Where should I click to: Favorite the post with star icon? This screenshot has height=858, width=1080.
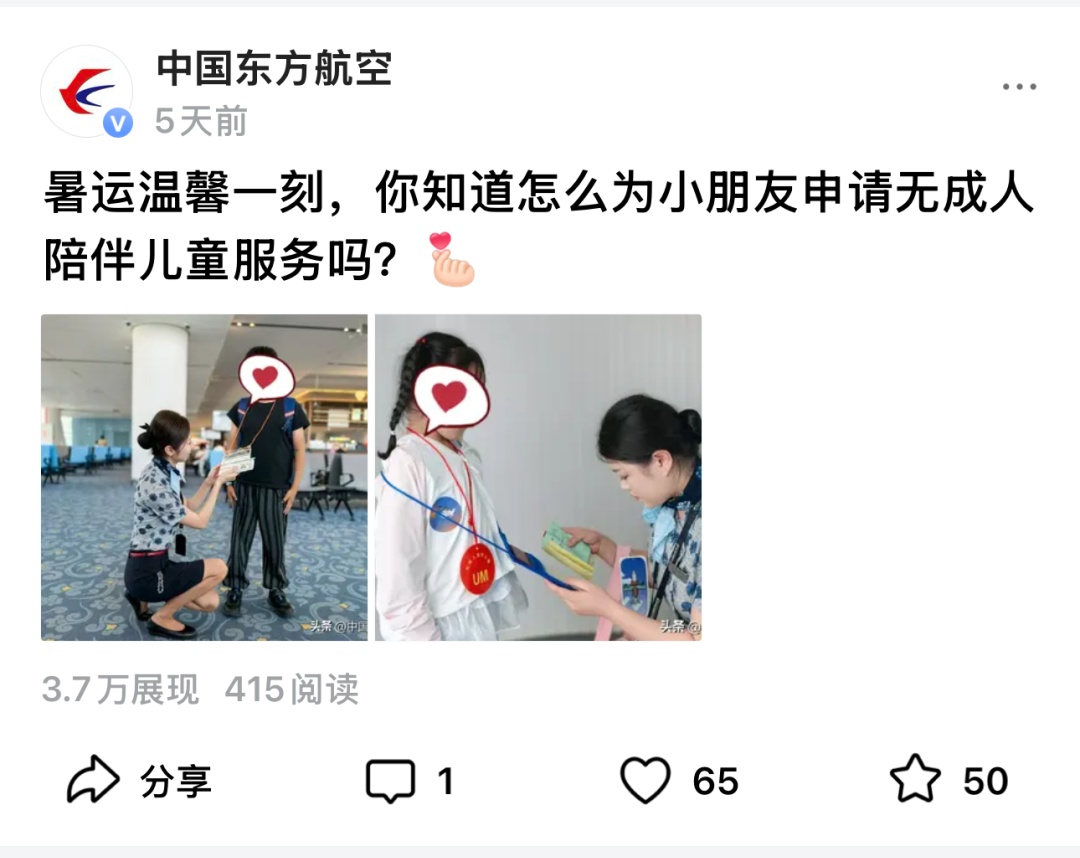pos(915,778)
